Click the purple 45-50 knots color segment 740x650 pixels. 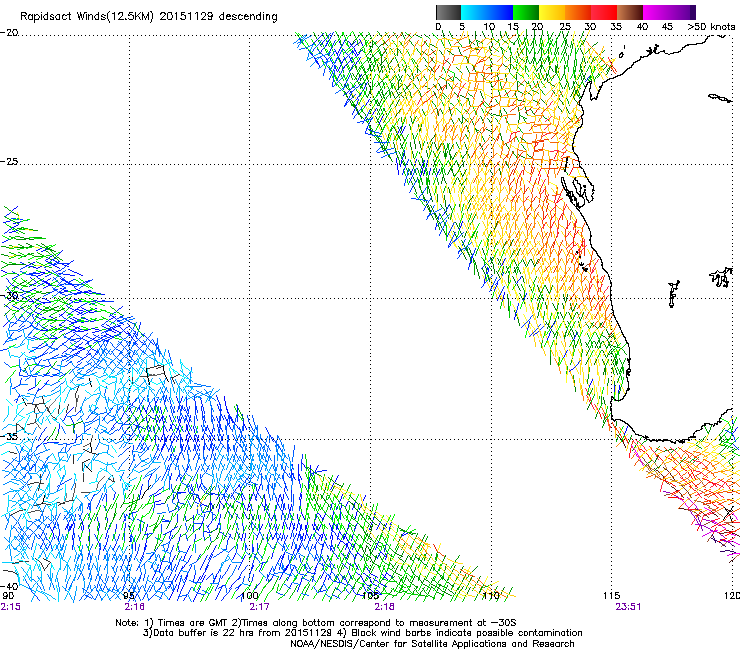click(682, 12)
